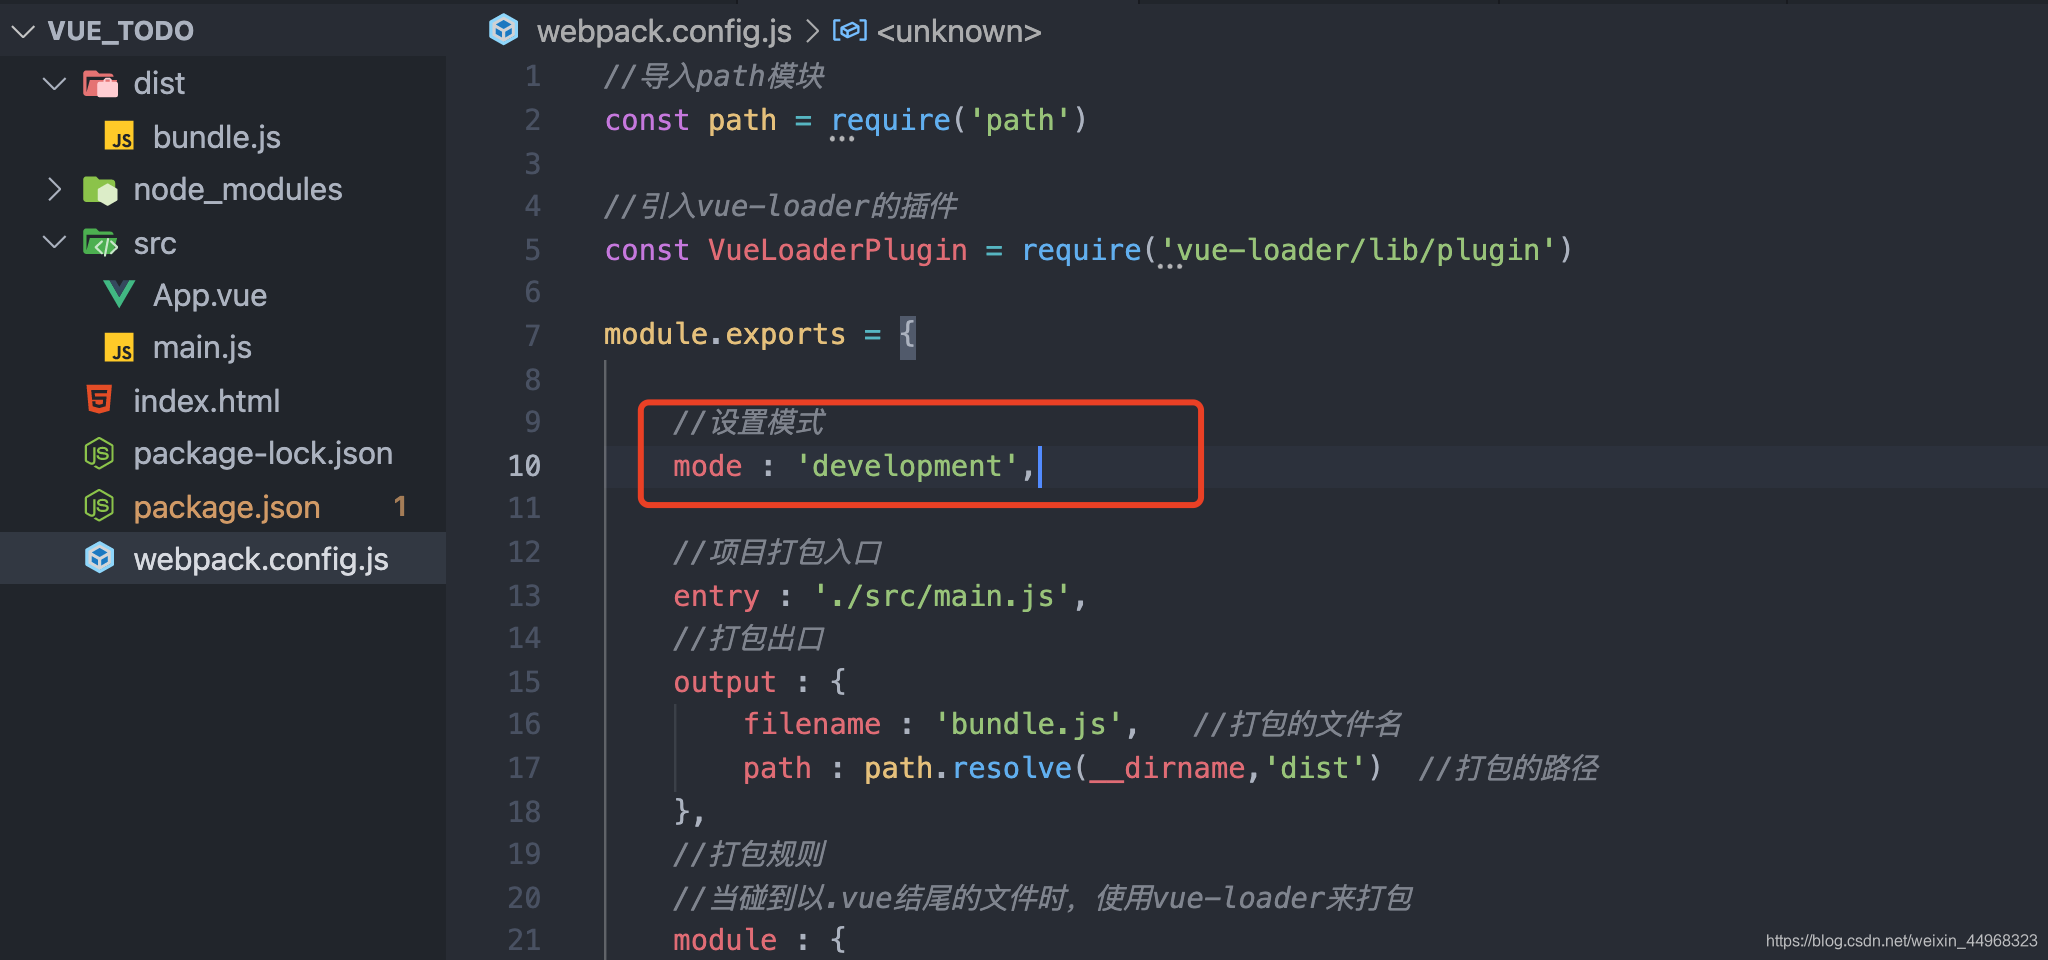Click the JS icon beside main.js
2048x960 pixels.
point(119,347)
